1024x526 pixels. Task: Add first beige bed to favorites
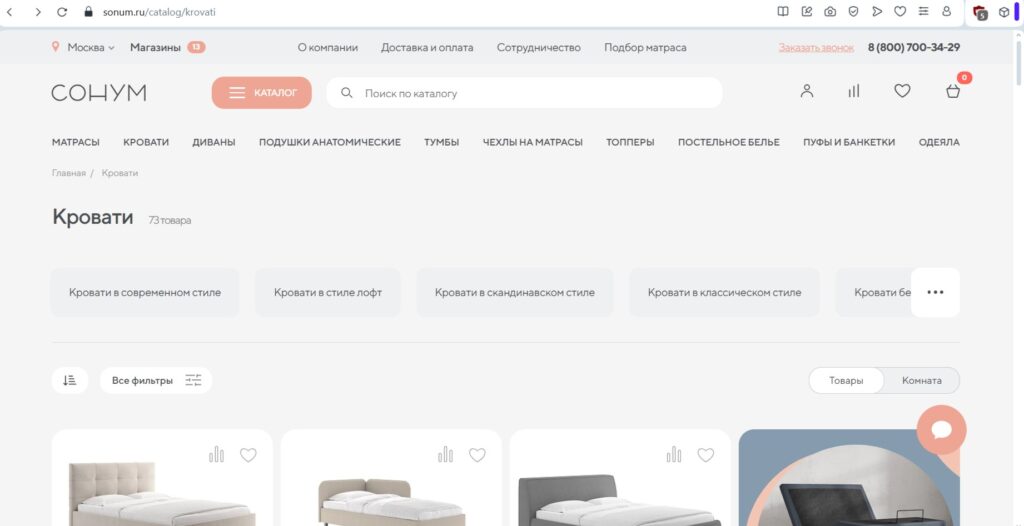click(248, 455)
